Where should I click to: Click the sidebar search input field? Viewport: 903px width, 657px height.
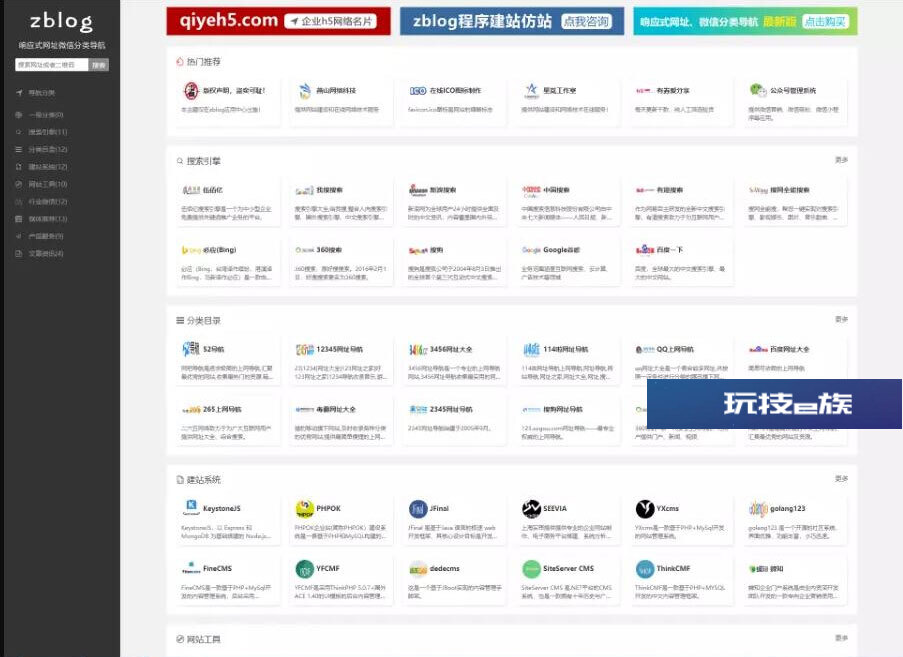click(52, 65)
